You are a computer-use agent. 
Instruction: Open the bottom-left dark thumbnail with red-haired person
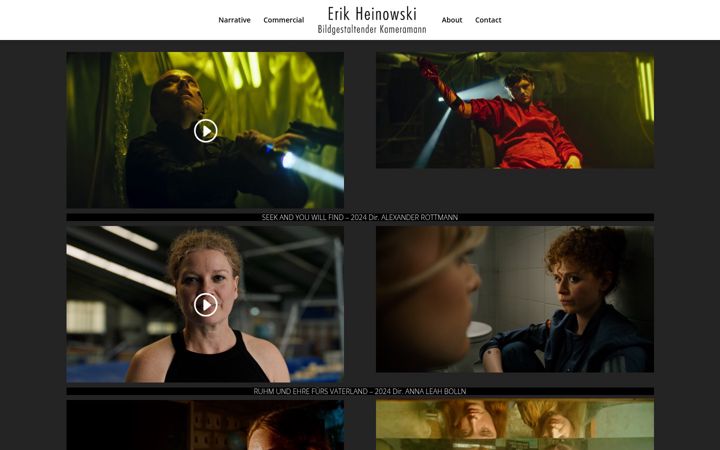tap(205, 425)
